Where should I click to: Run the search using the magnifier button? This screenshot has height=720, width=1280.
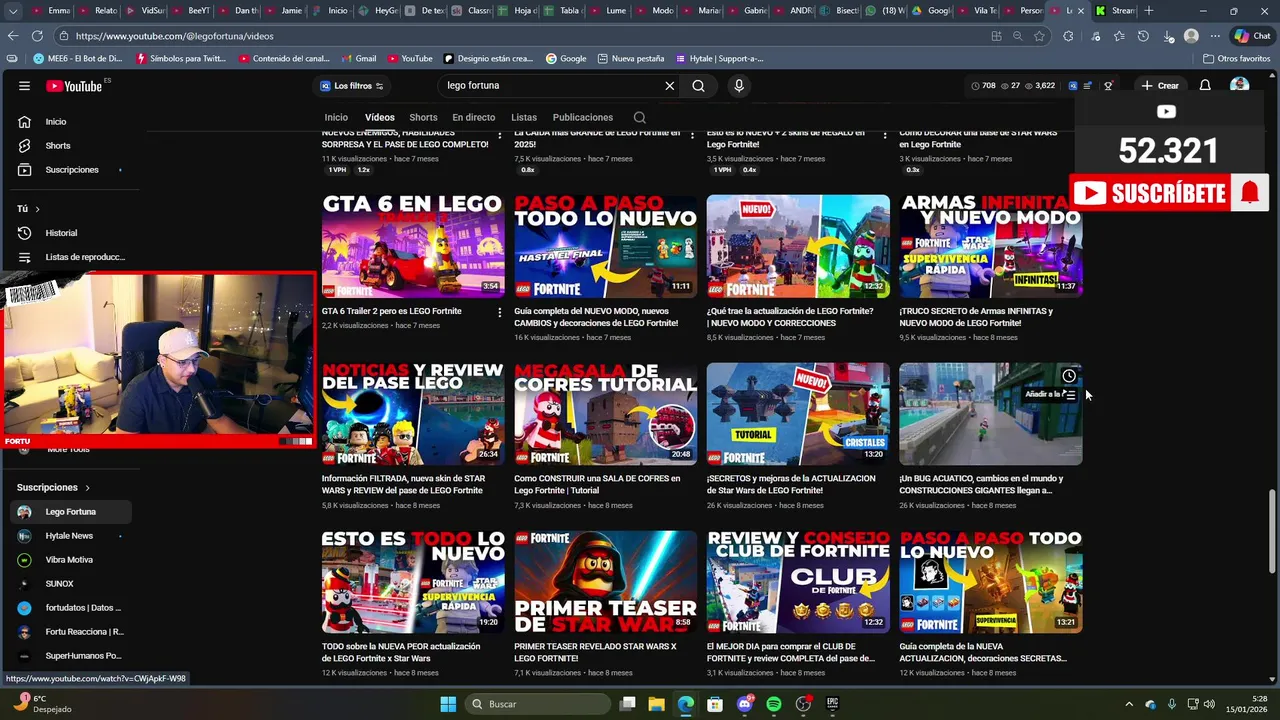698,86
